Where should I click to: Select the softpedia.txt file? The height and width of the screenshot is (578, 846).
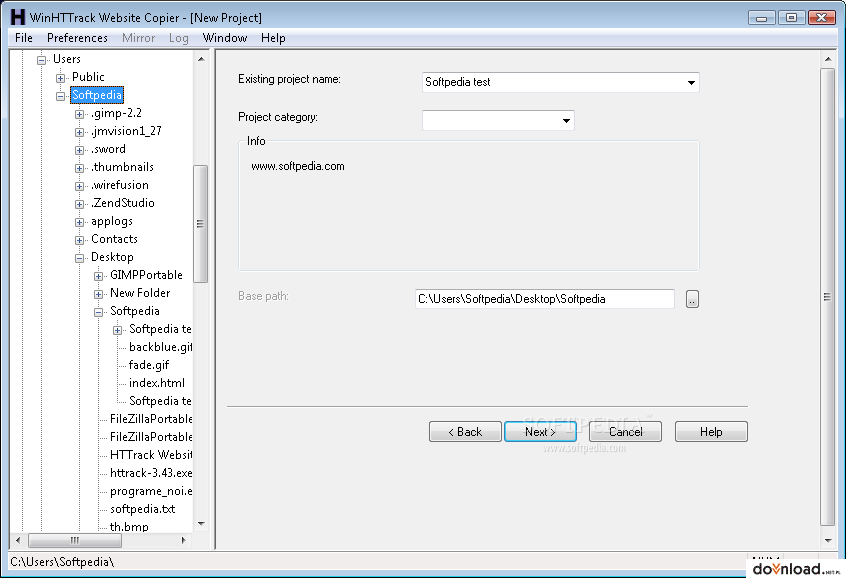coord(142,508)
